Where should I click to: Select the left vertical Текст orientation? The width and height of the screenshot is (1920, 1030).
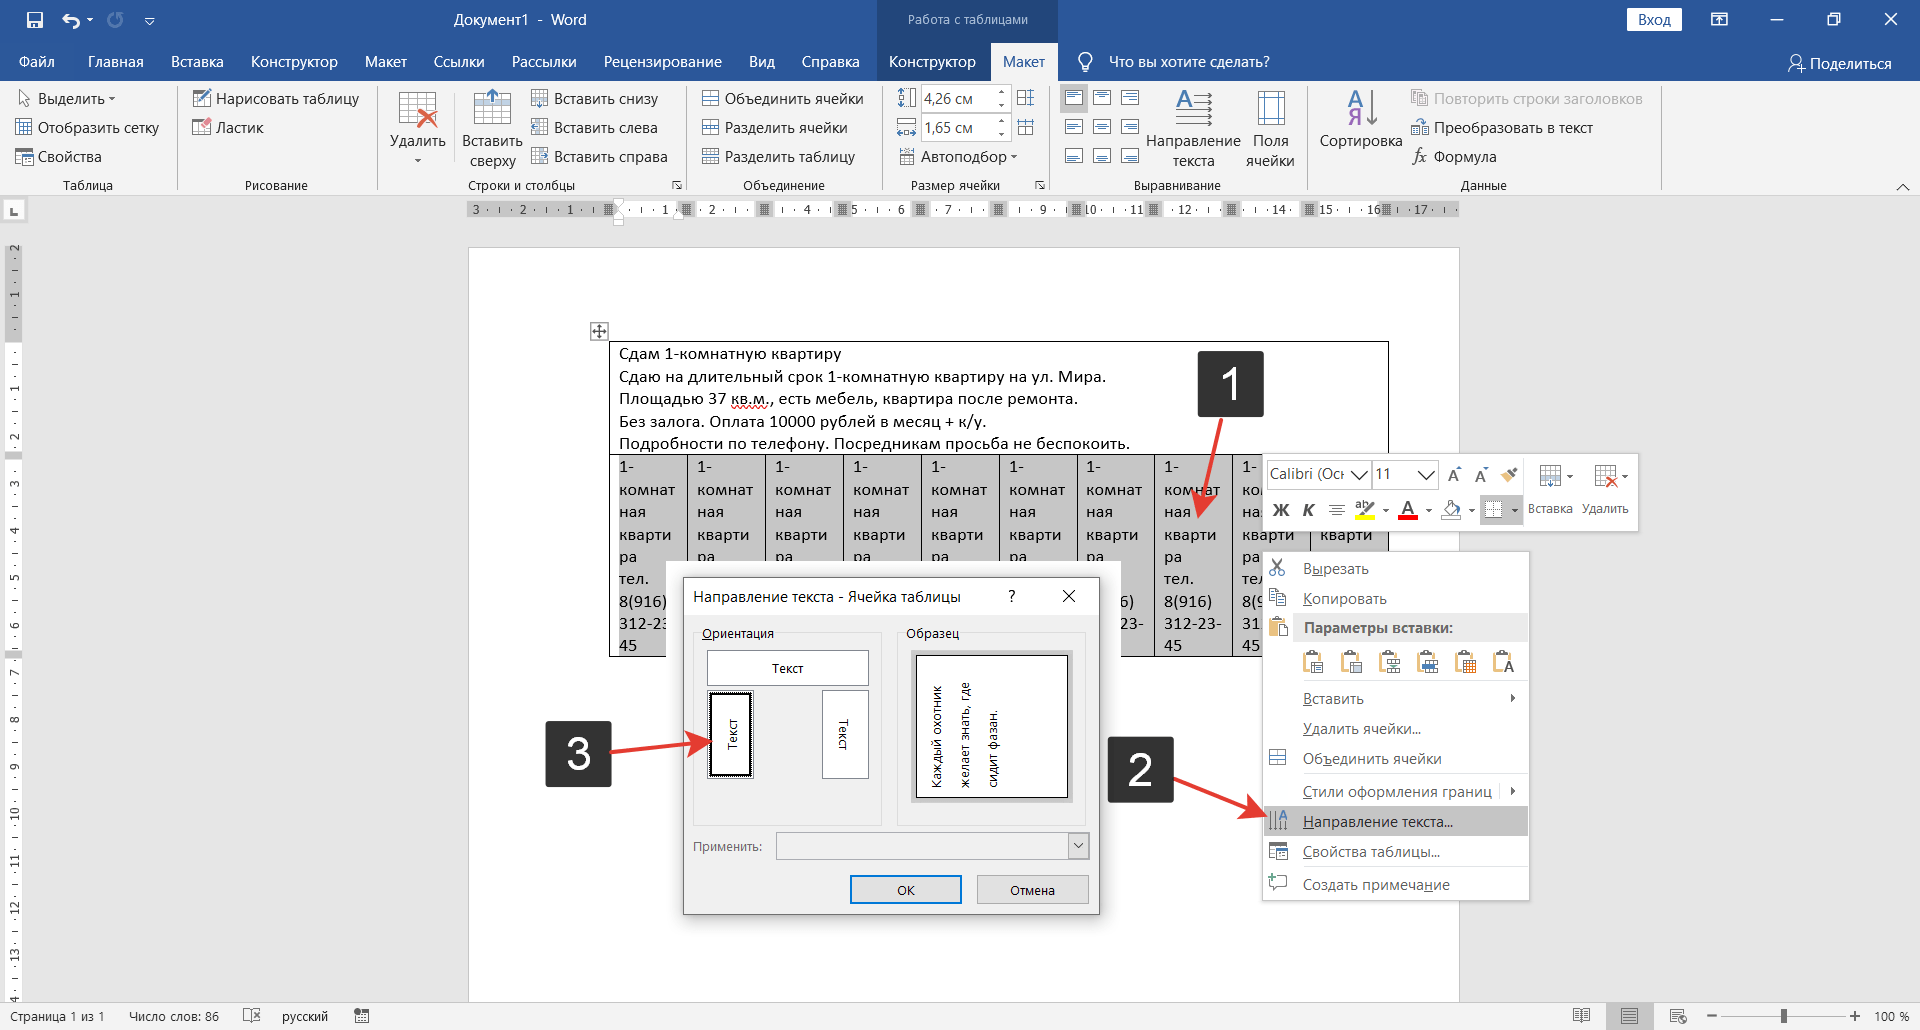[731, 734]
